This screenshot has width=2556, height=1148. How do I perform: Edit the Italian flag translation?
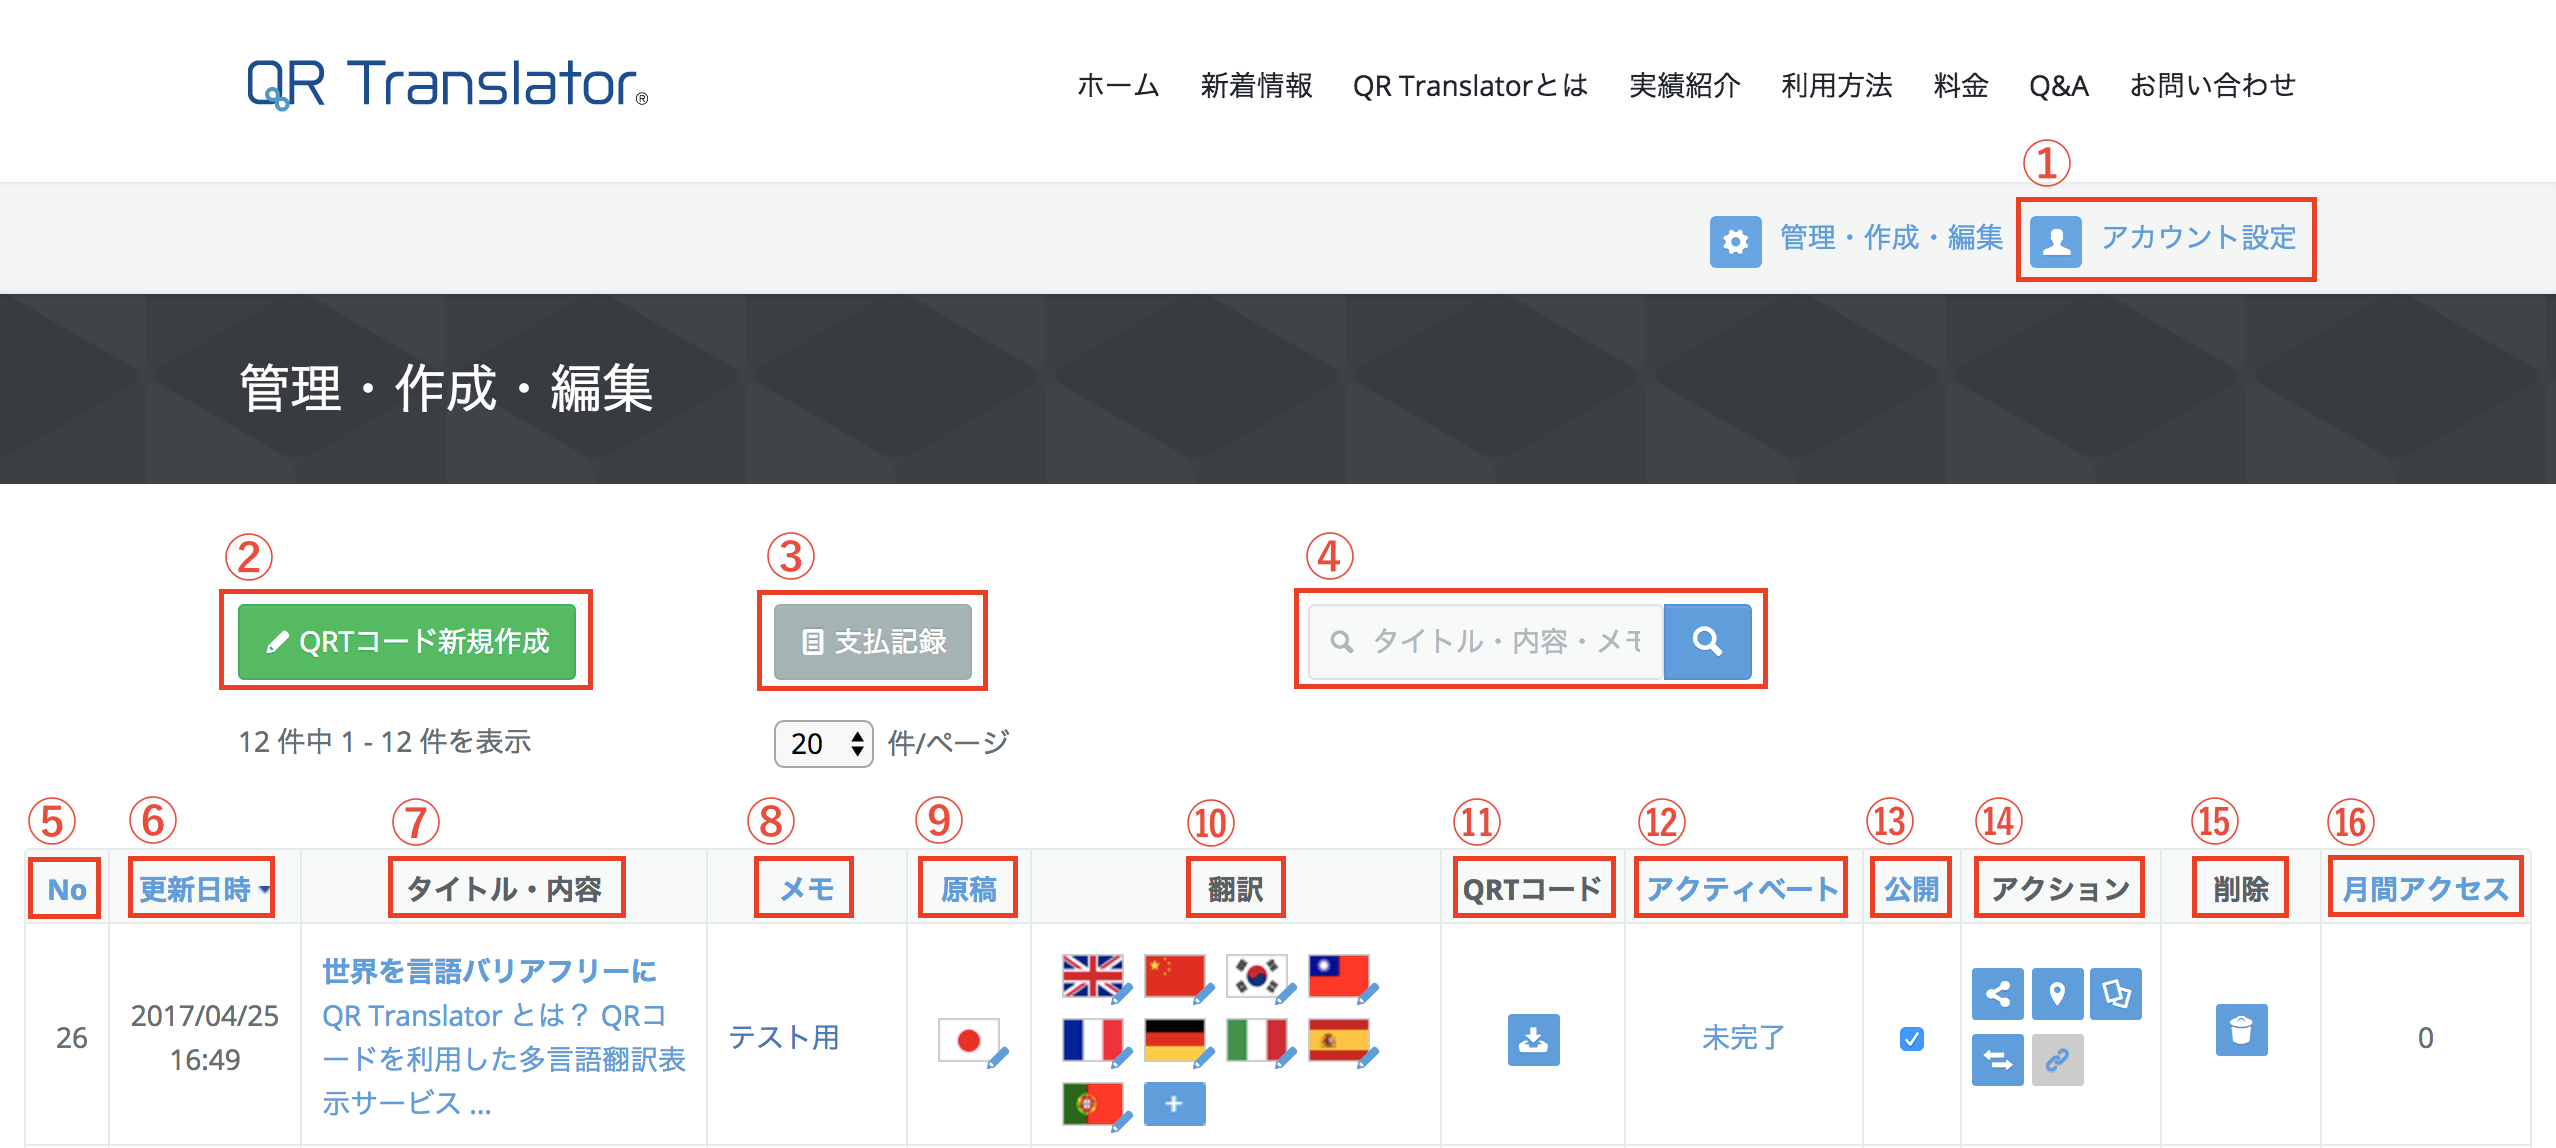click(x=1261, y=1042)
